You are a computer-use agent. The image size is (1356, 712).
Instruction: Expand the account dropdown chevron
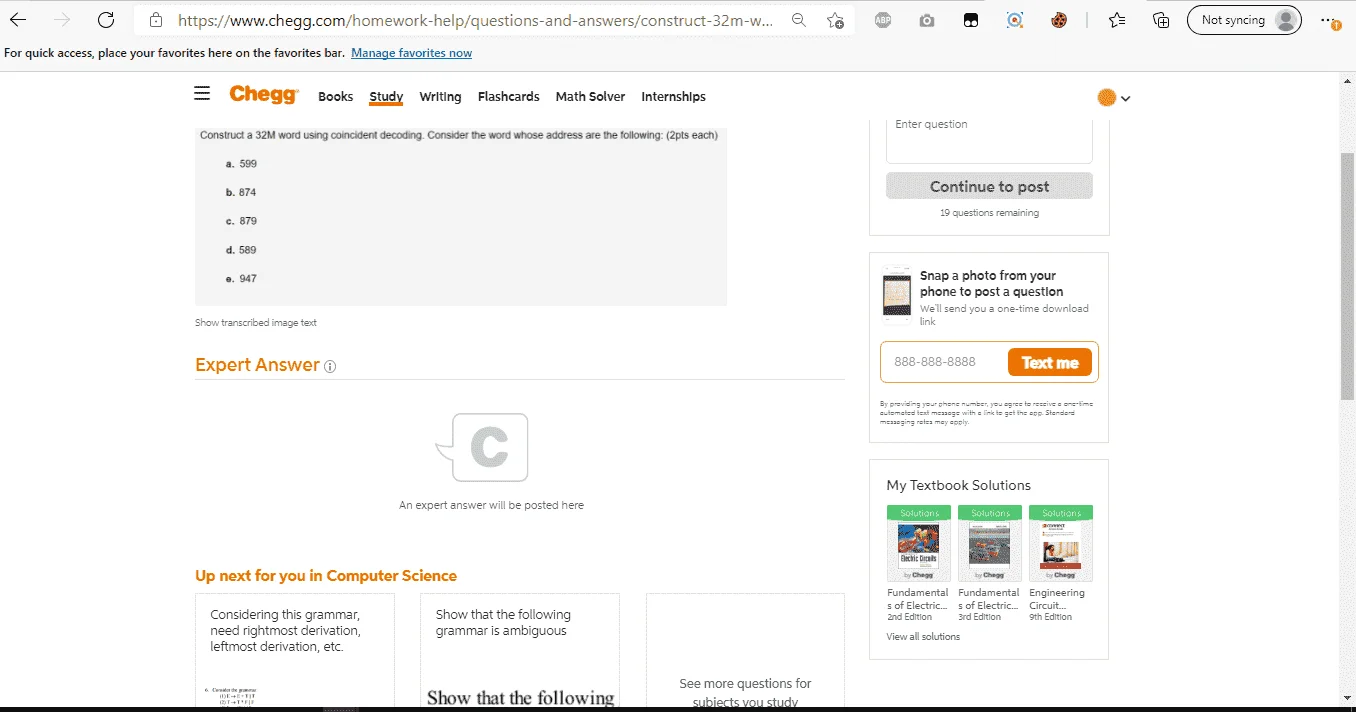point(1126,98)
